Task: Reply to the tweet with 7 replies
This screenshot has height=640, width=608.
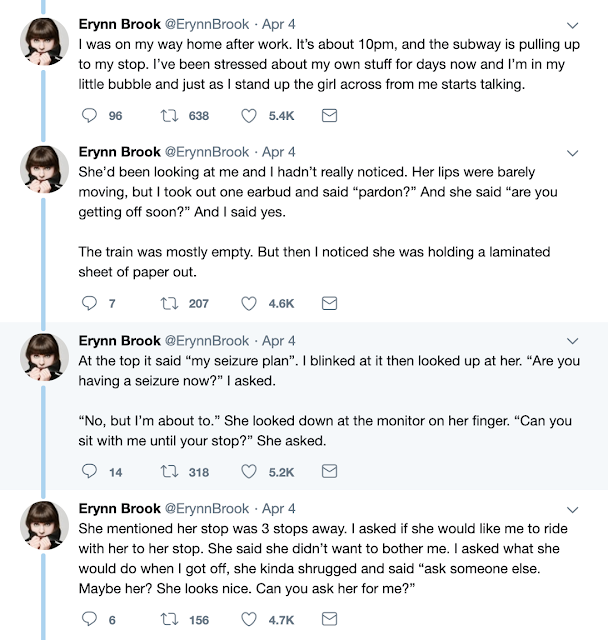Action: 88,303
